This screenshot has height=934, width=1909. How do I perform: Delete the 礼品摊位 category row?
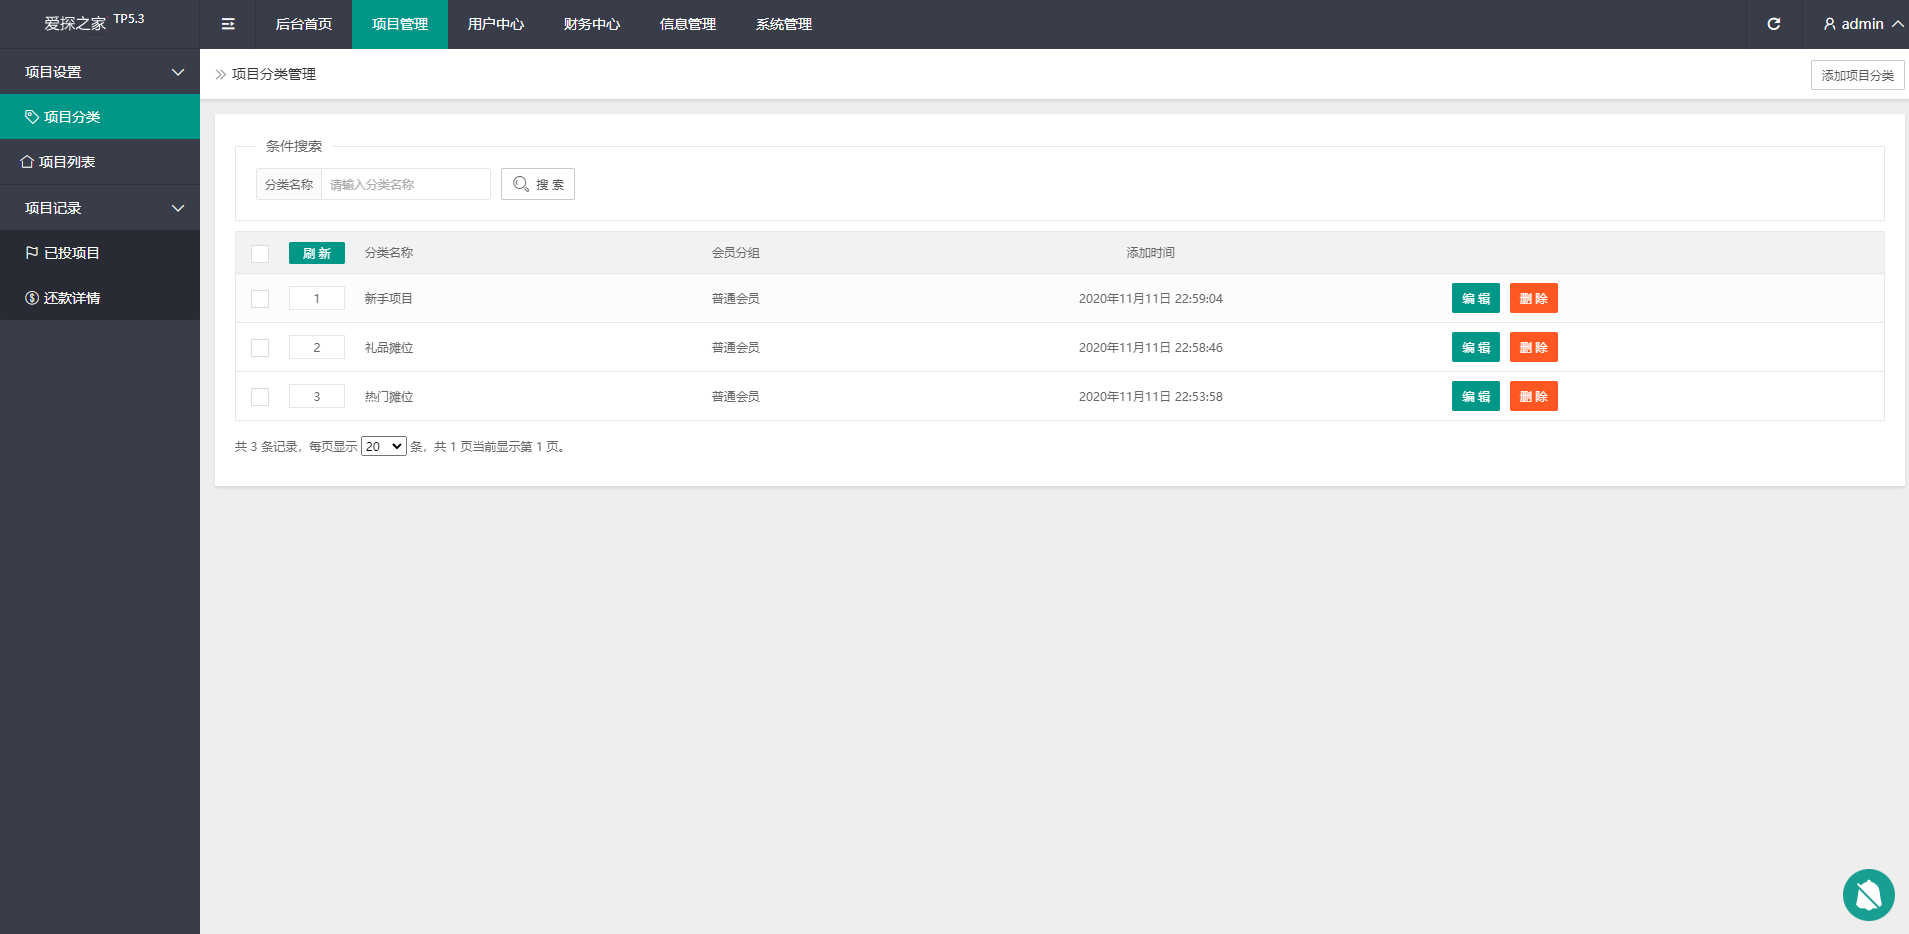tap(1533, 348)
